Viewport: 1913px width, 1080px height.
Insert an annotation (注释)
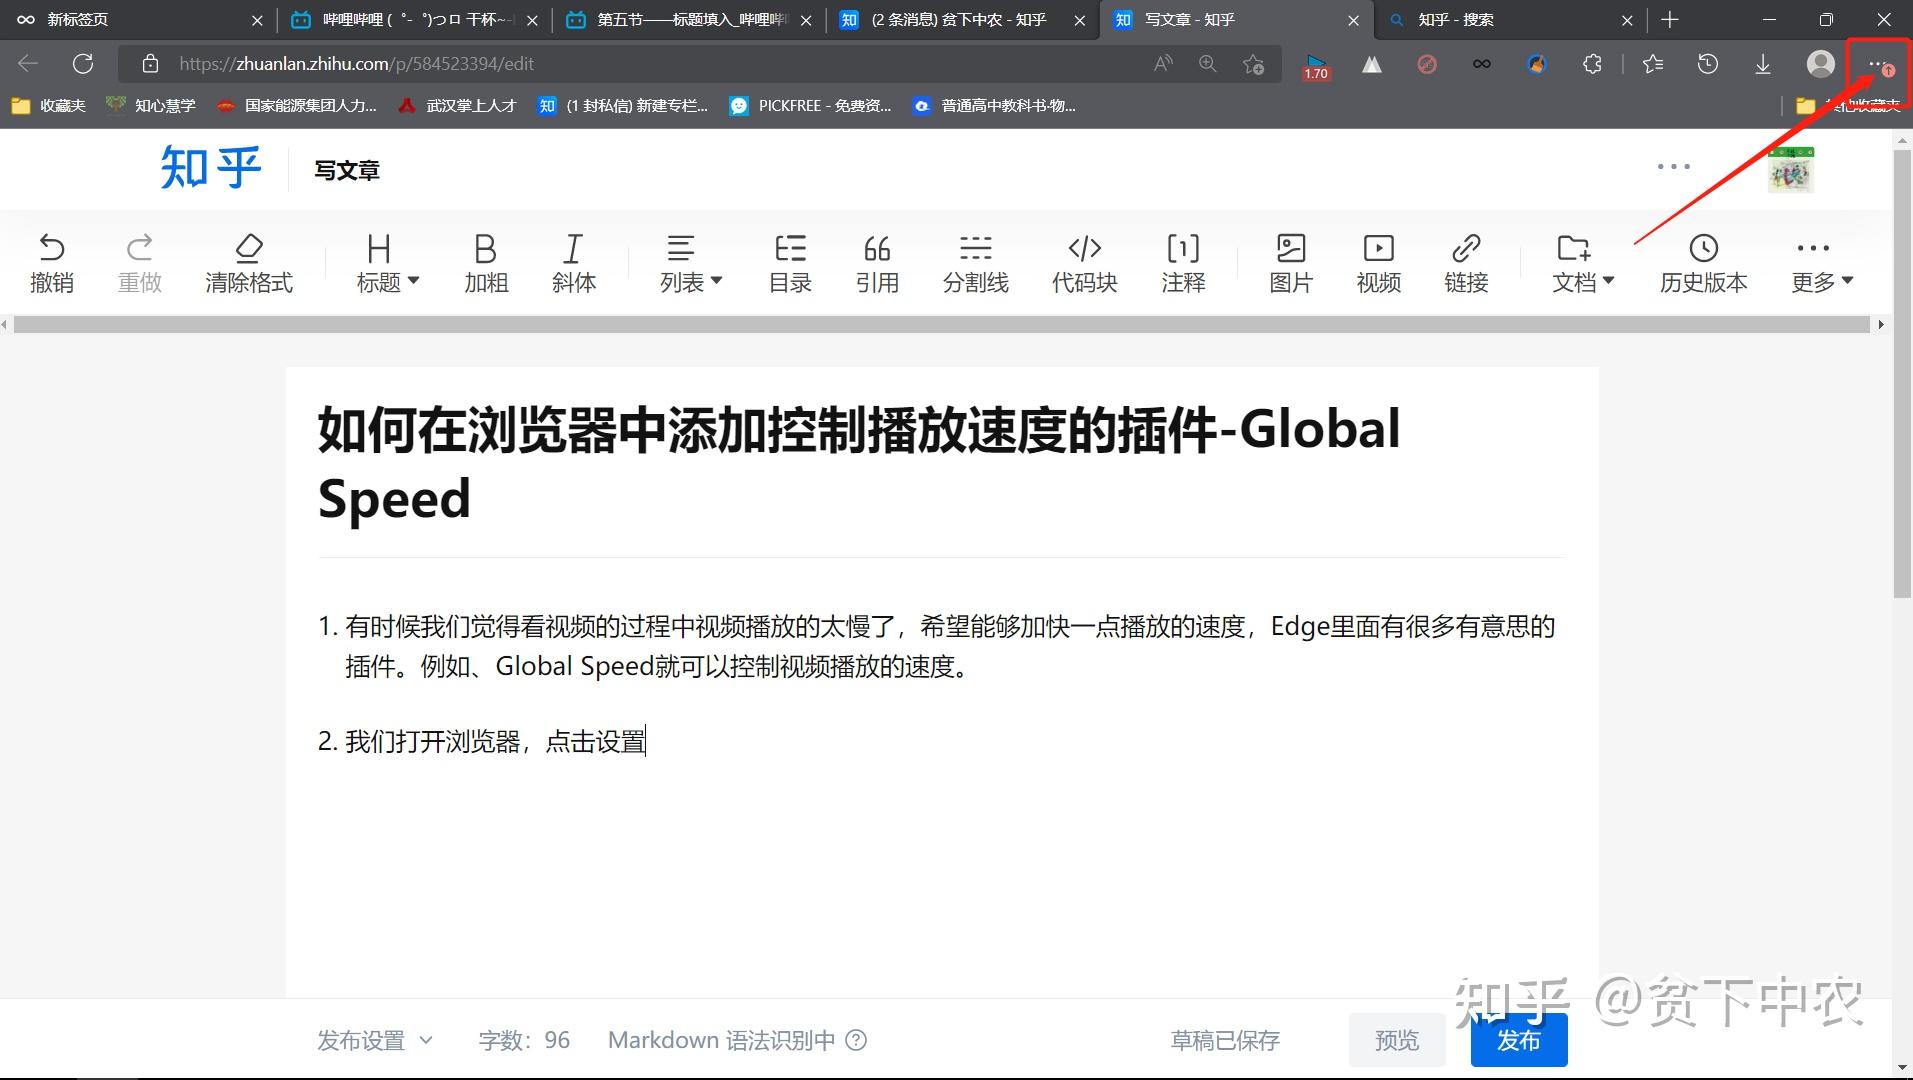tap(1184, 263)
